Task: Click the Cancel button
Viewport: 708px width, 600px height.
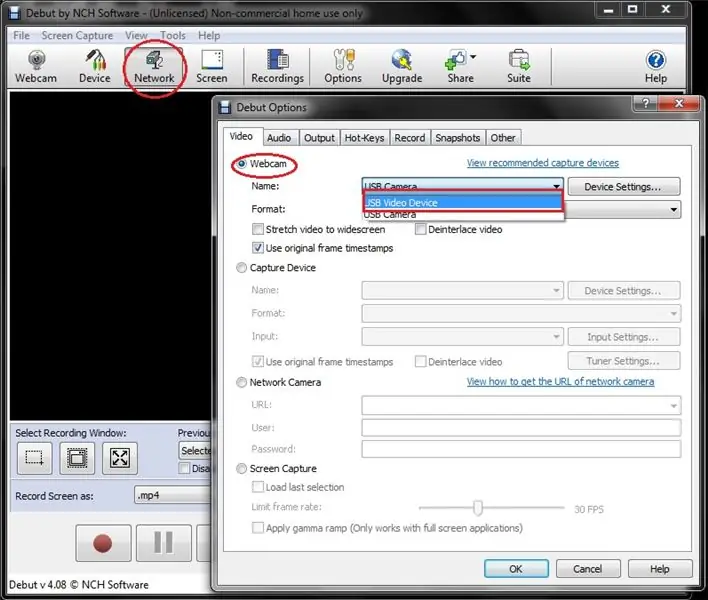Action: click(588, 569)
